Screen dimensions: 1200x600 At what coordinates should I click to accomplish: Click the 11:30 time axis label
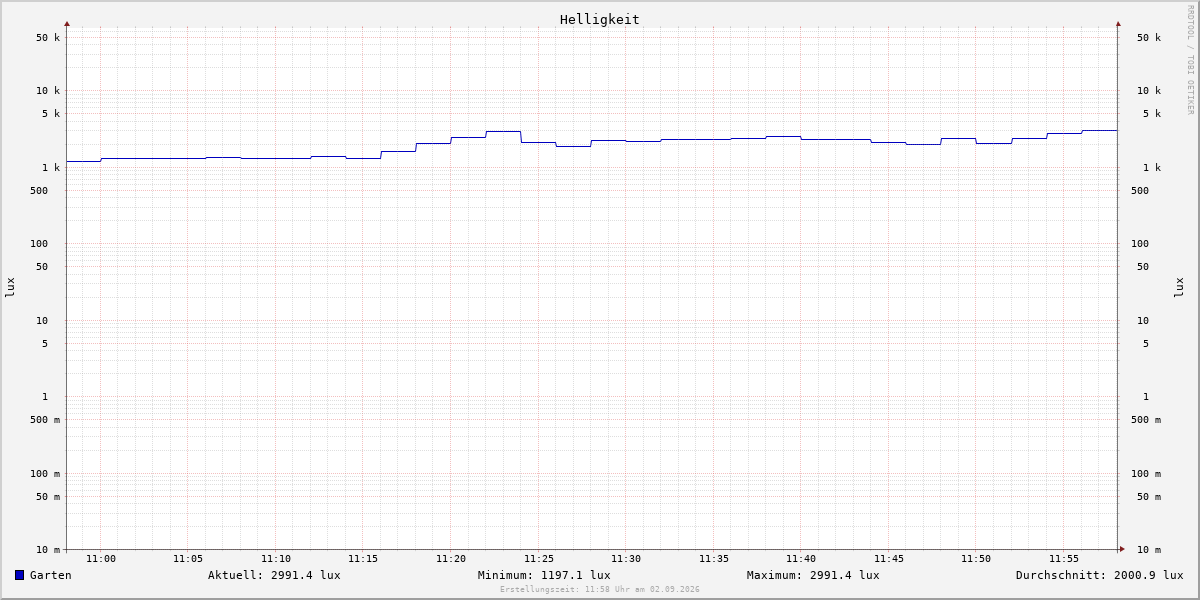coord(626,559)
